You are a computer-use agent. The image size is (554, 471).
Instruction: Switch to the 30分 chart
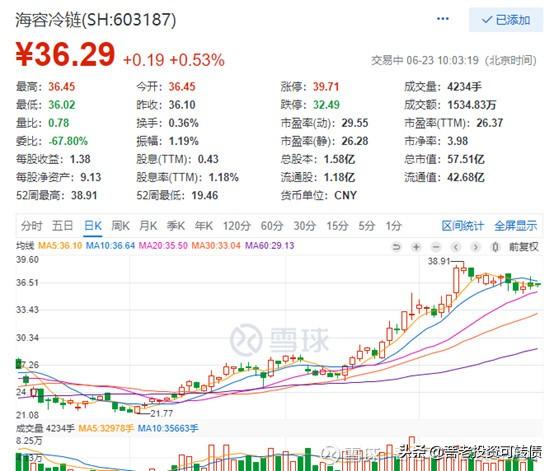pyautogui.click(x=305, y=225)
